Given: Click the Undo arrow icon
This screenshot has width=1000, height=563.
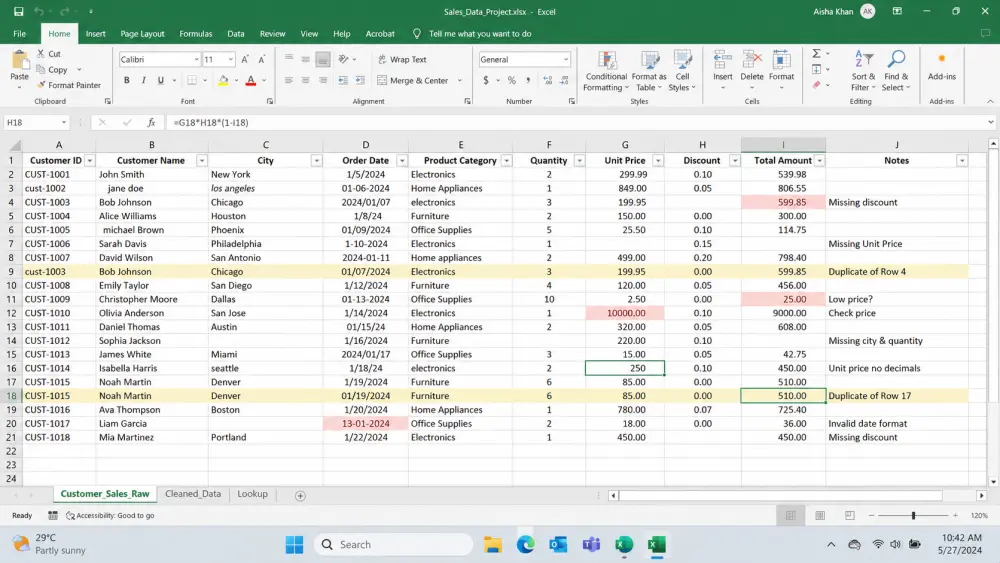Looking at the screenshot, I should click(39, 11).
